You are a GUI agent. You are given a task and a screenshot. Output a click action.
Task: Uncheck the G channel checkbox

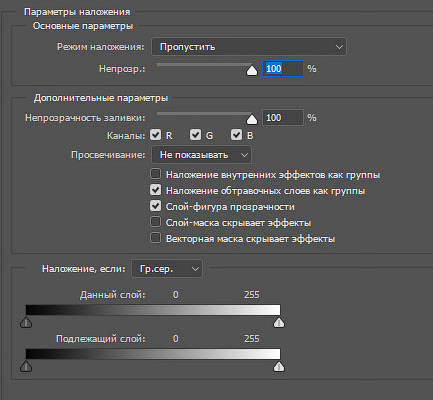click(x=195, y=135)
